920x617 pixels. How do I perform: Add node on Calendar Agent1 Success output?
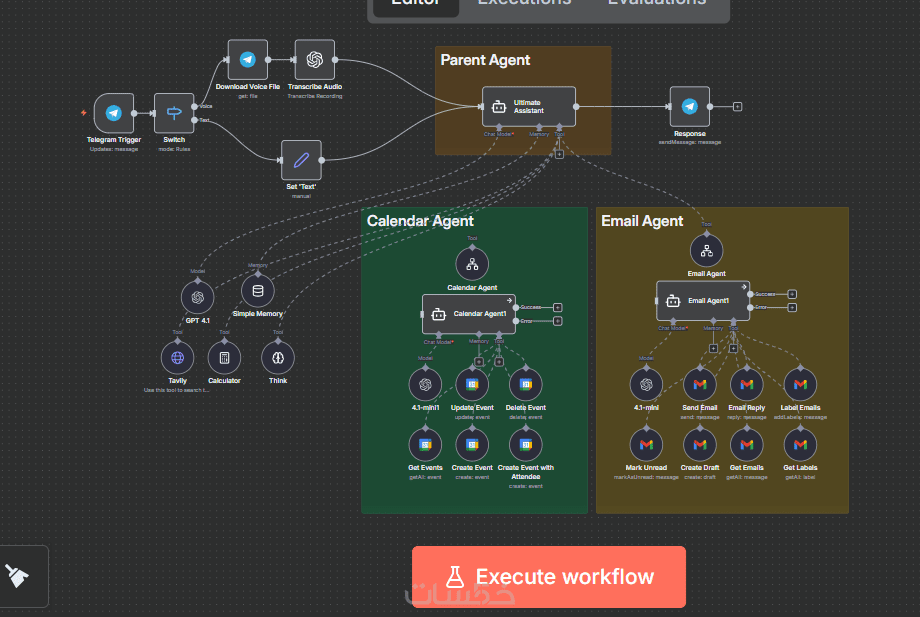point(558,307)
